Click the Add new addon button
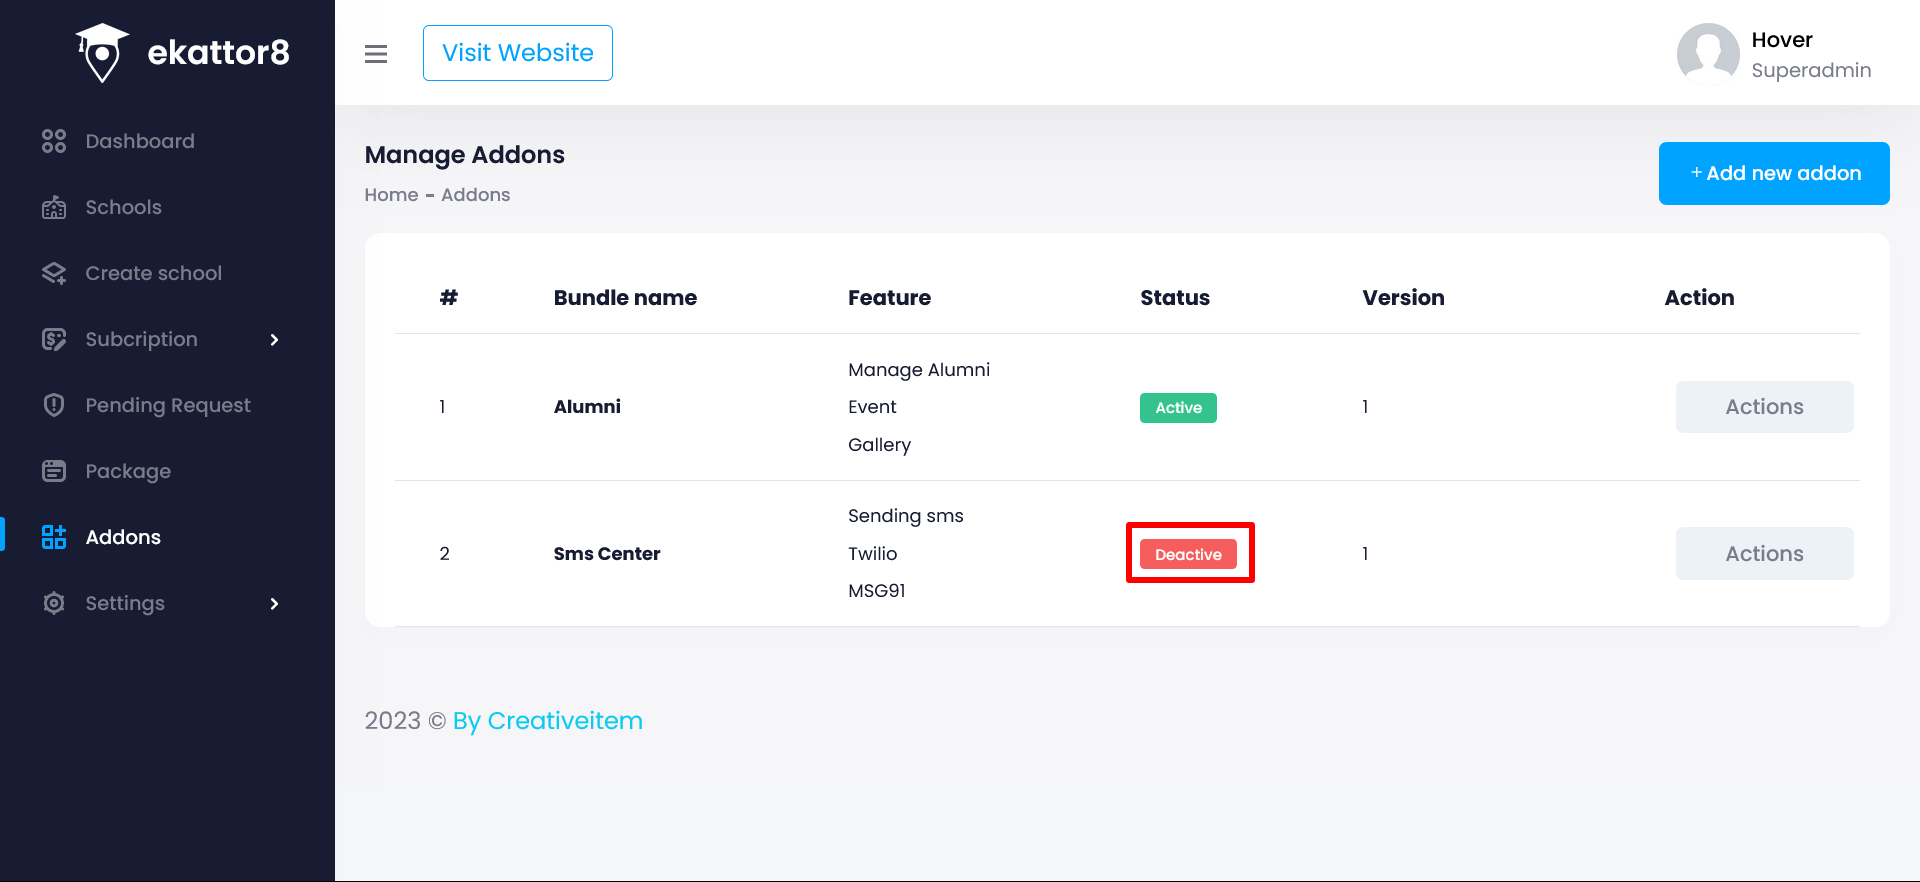The image size is (1920, 882). [x=1773, y=173]
